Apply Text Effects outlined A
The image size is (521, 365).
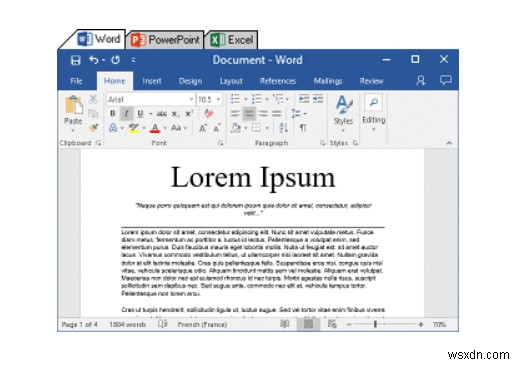click(113, 128)
